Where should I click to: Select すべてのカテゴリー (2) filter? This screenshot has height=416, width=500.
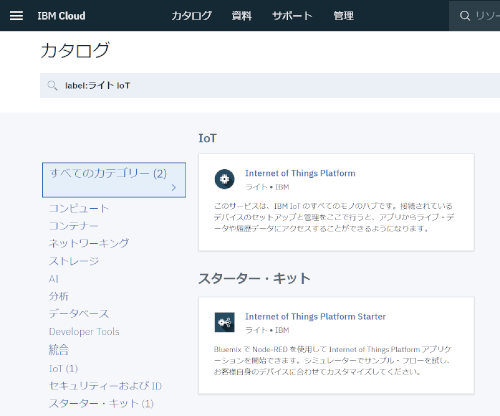pos(114,180)
